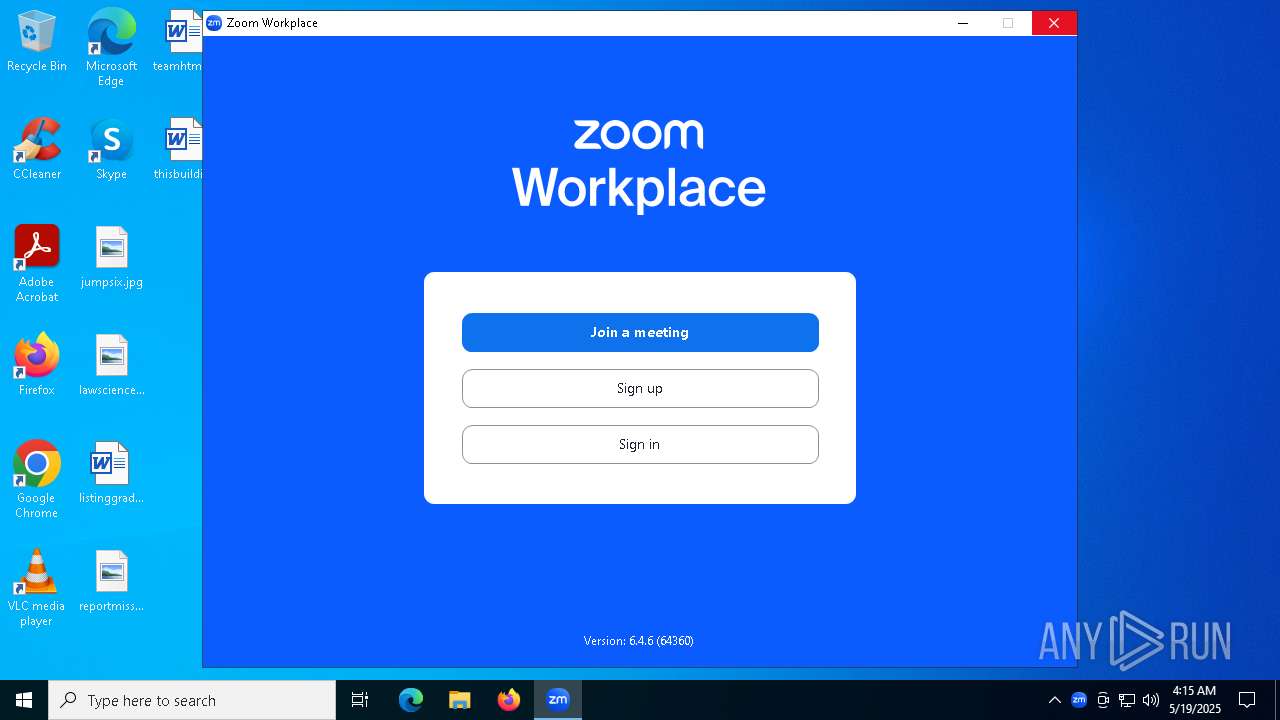This screenshot has width=1280, height=720.
Task: Click the Zoom Workplace title bar icon
Action: coord(214,23)
